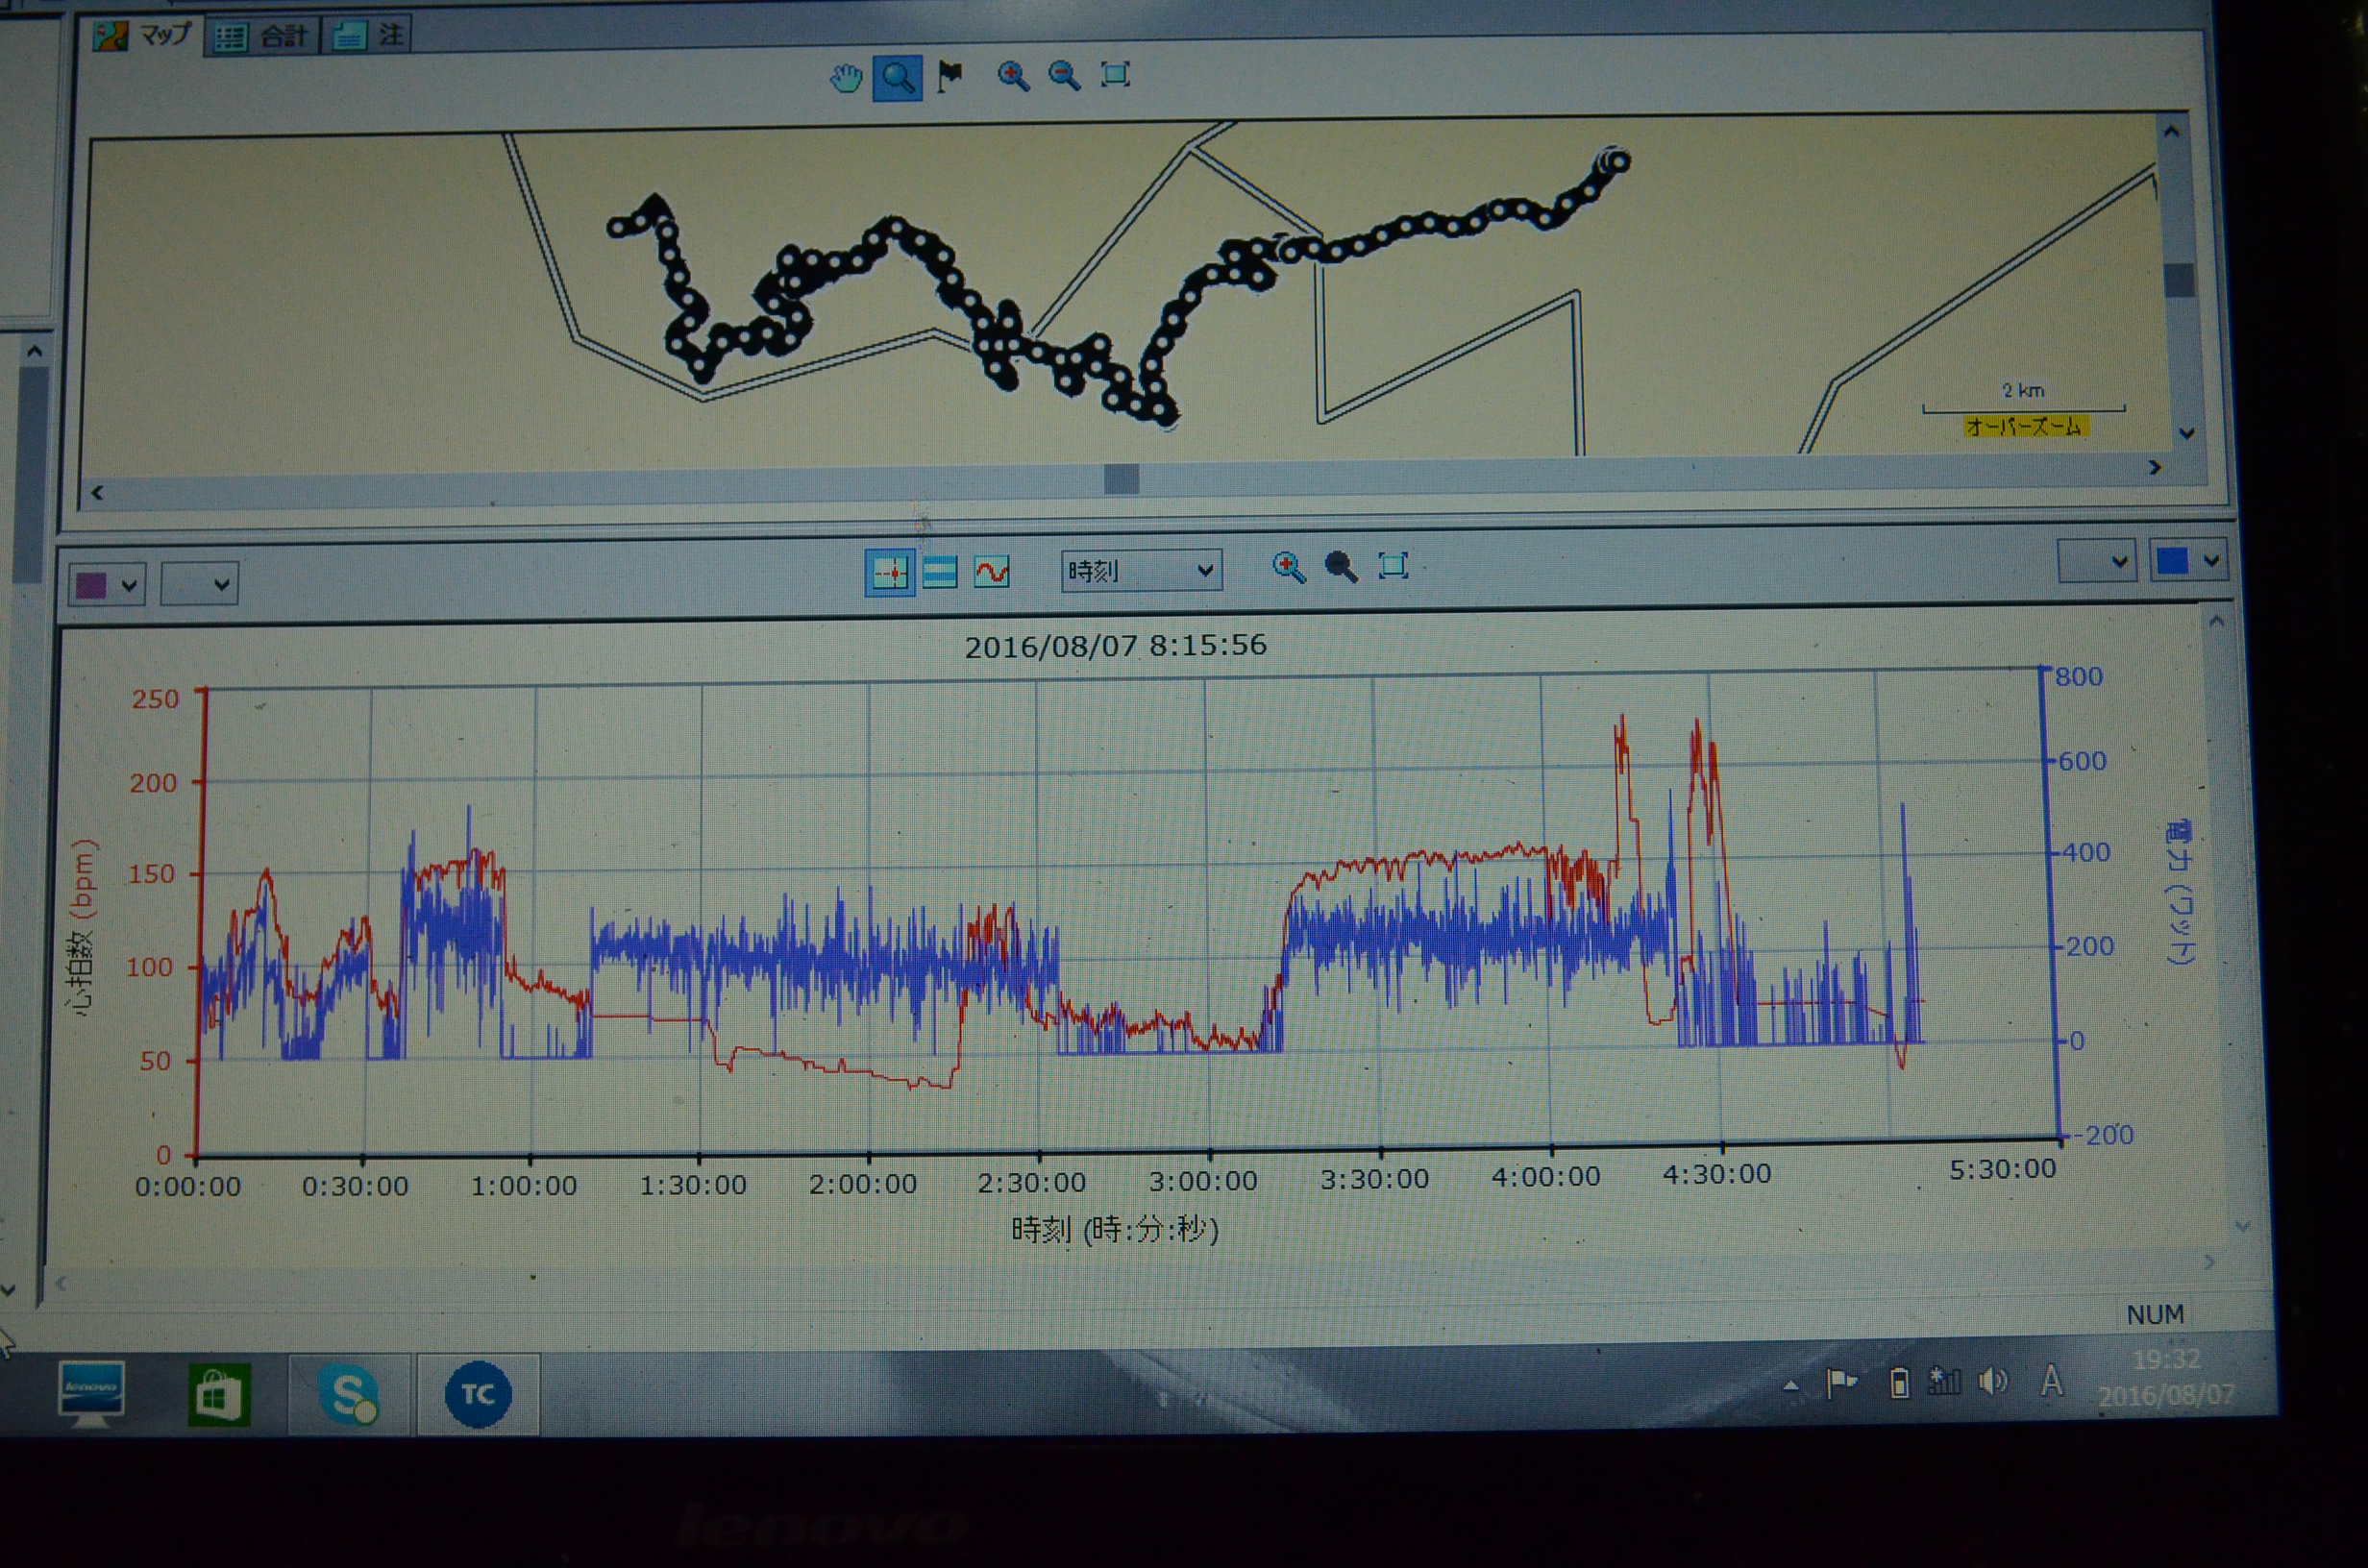Screen dimensions: 2368x1568
Task: Click the Action Center flag icon
Action: pyautogui.click(x=1841, y=1383)
